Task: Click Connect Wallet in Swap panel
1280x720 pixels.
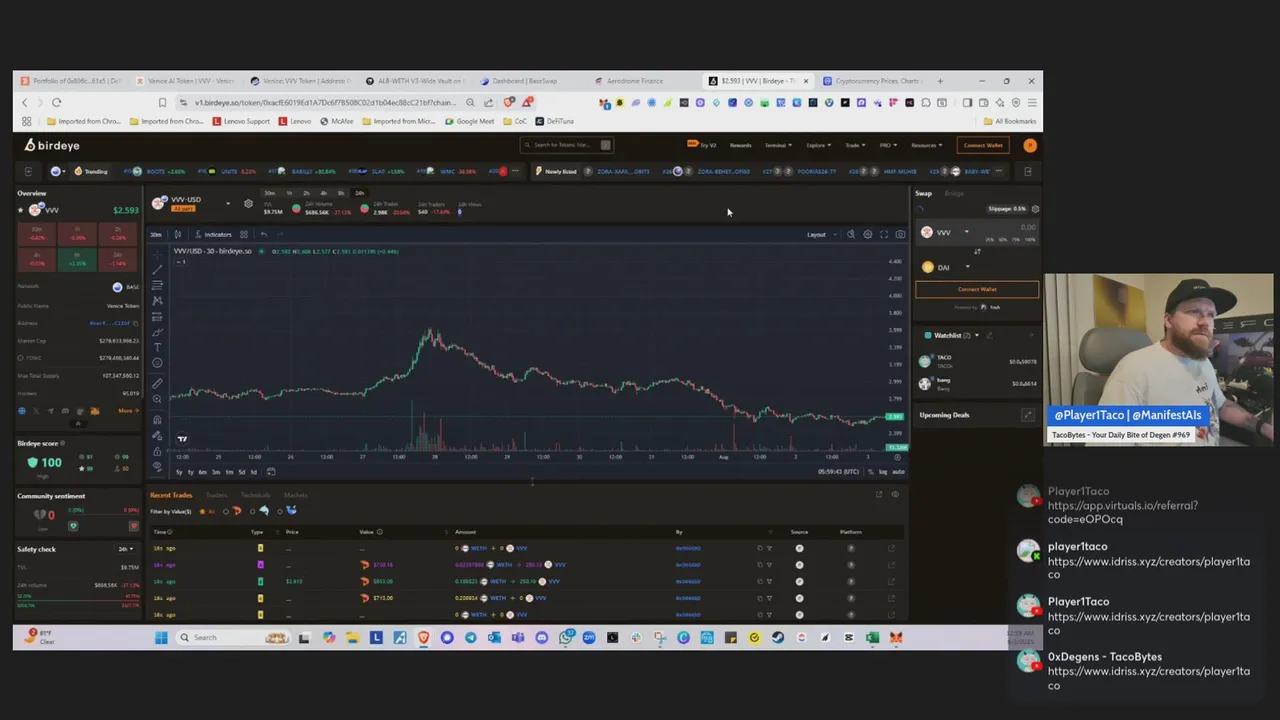Action: [977, 290]
